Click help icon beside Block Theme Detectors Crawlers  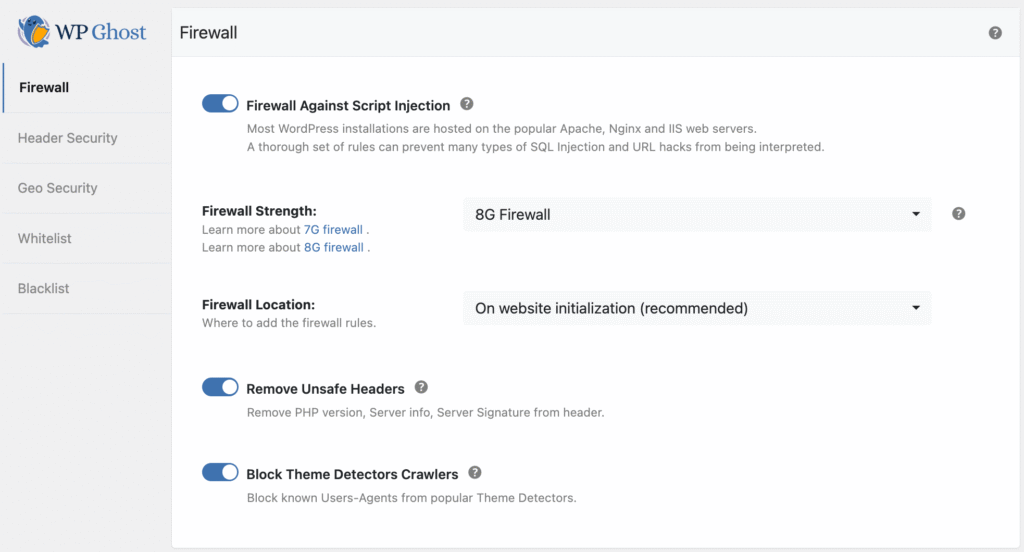[475, 472]
